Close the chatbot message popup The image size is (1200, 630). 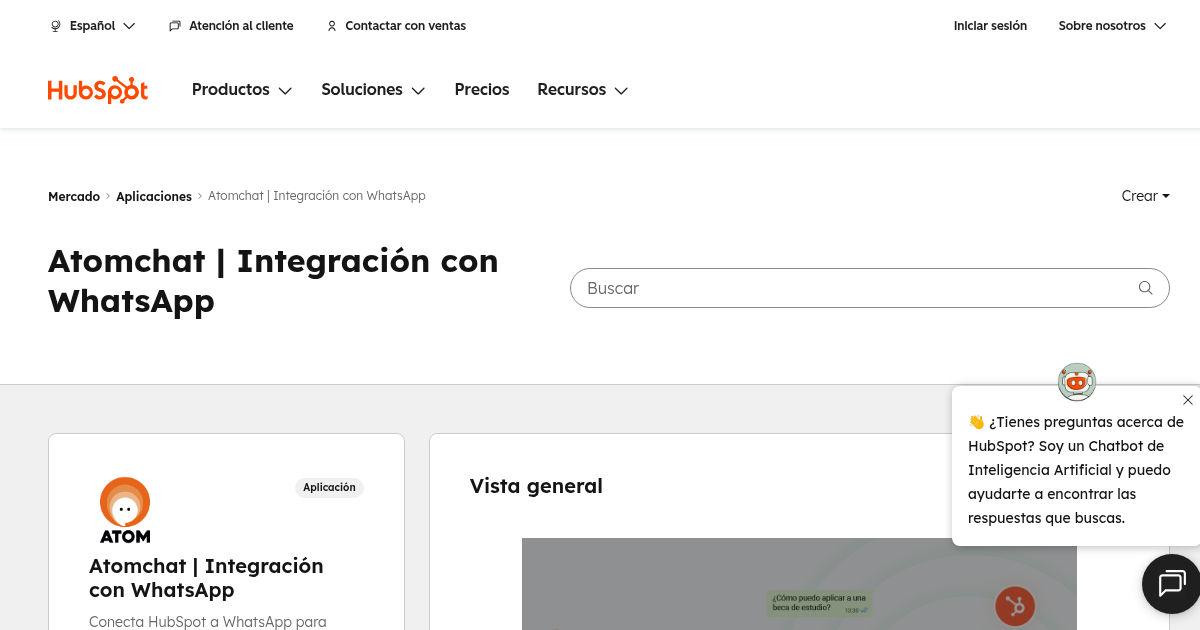pyautogui.click(x=1187, y=400)
